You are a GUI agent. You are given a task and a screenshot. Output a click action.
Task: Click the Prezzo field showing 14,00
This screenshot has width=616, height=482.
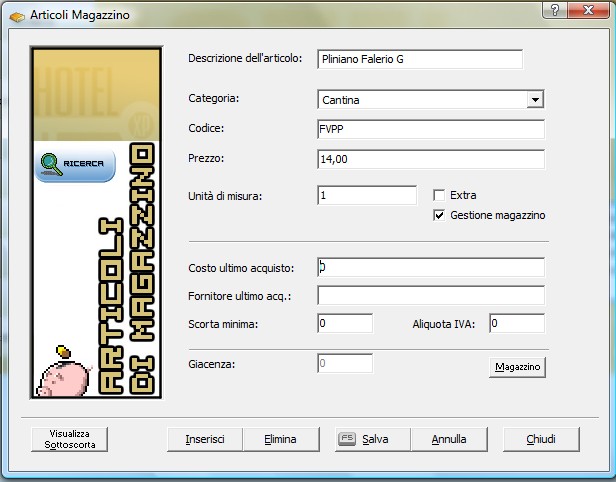tap(431, 159)
